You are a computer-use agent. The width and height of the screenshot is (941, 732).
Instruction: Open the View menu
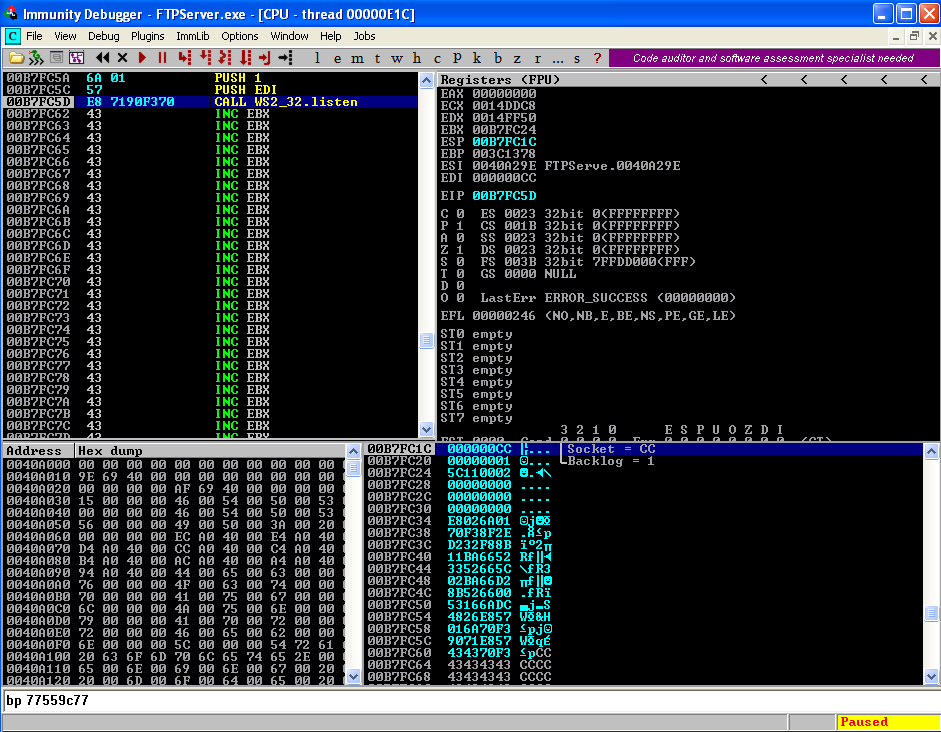click(x=65, y=36)
